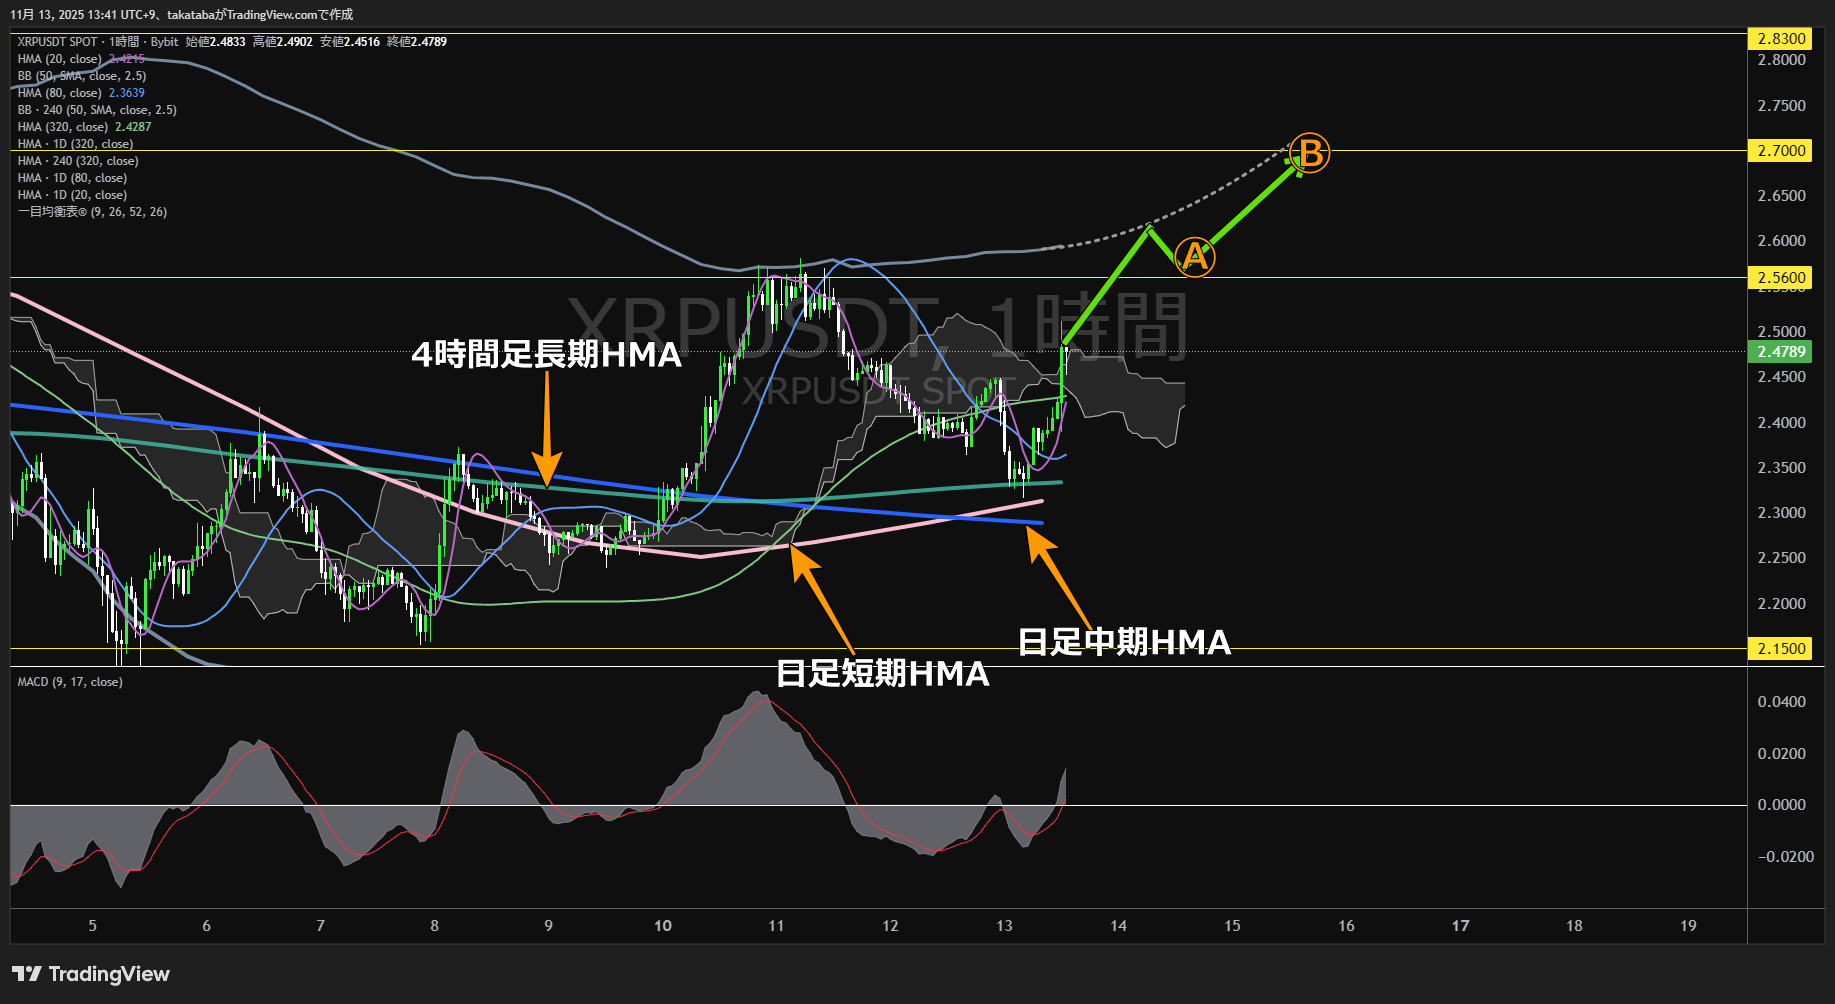Click the HMA (320, close) legend with value 2.4287

pos(84,127)
